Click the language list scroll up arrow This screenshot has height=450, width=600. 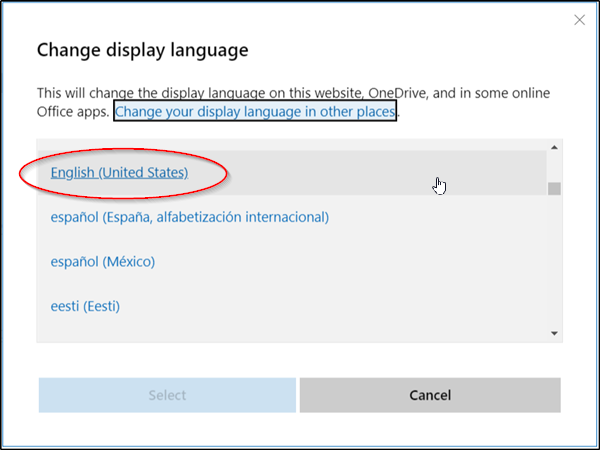click(554, 148)
